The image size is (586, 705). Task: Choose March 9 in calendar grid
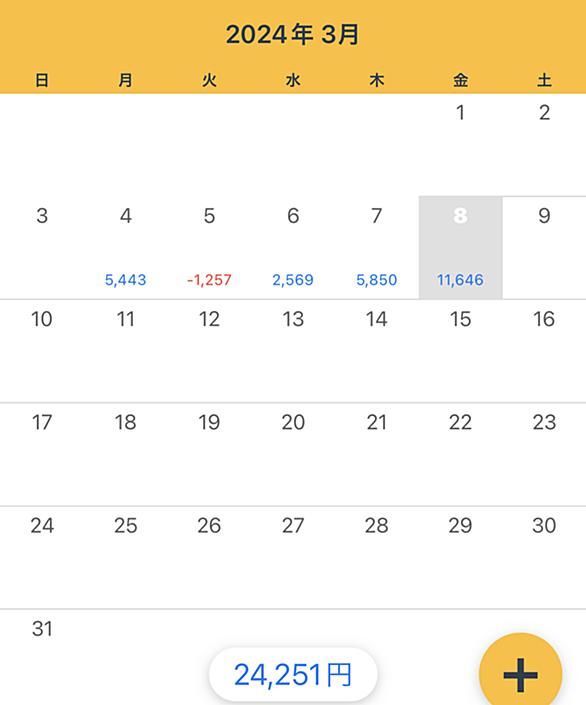pos(544,248)
